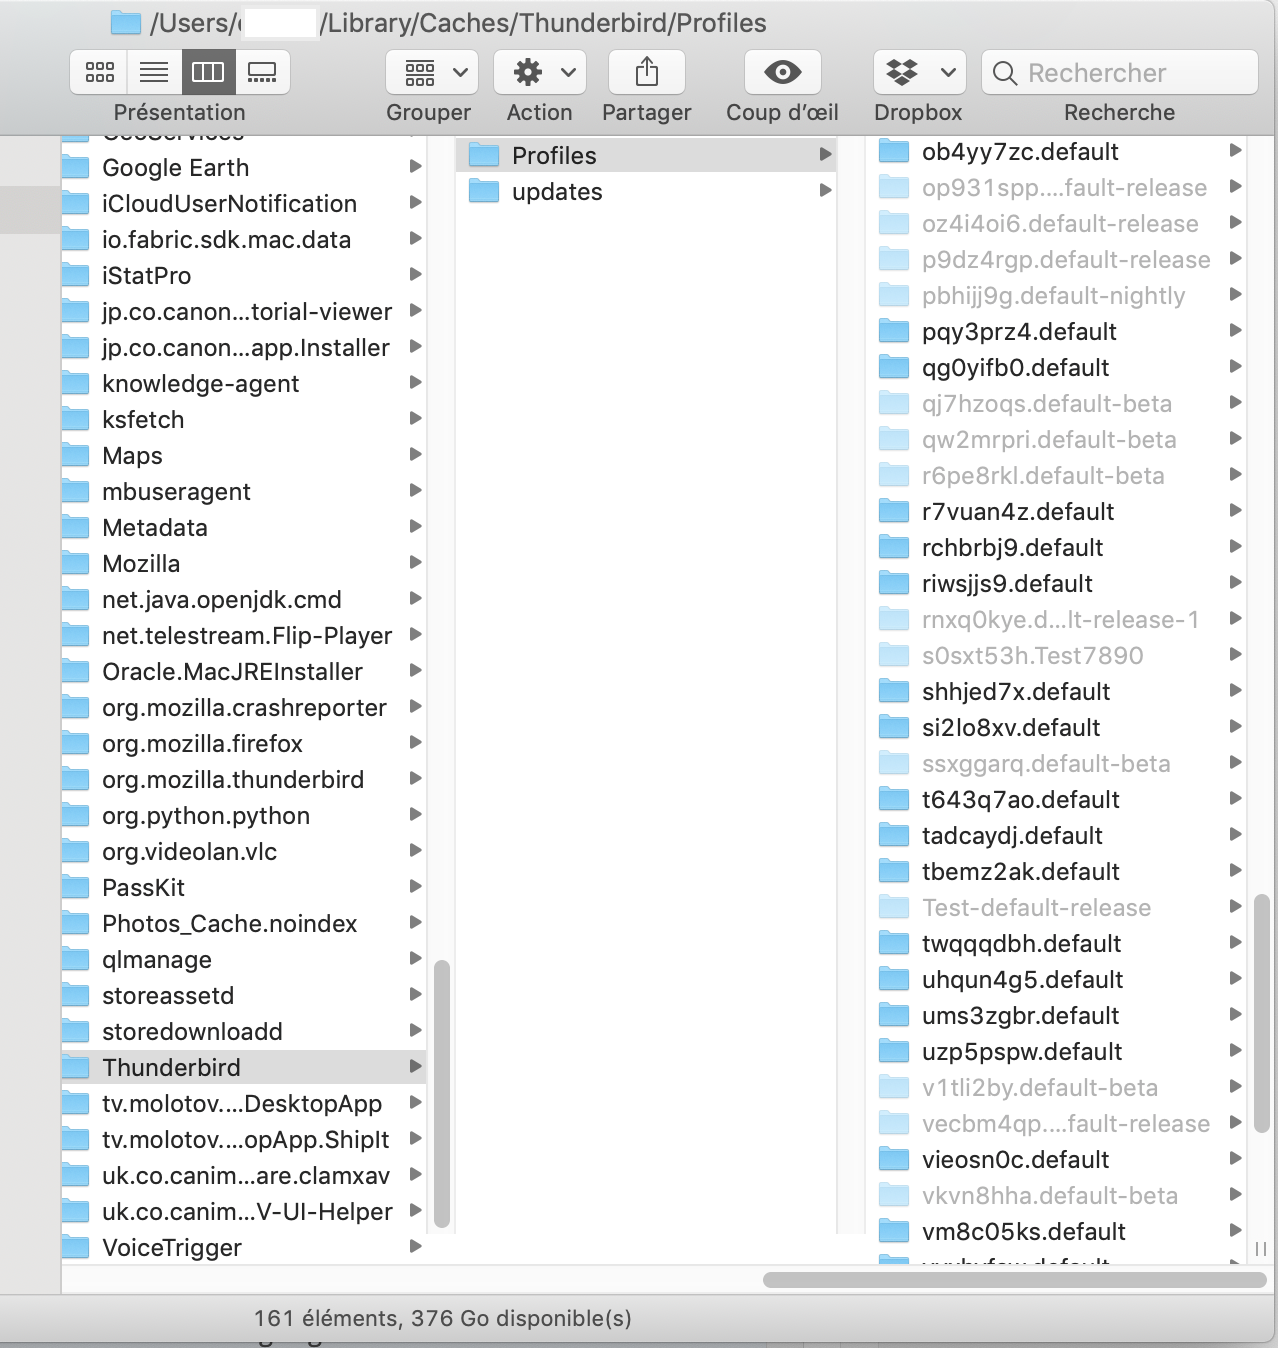Select the Oracle.MacJREInstaller folder
Image resolution: width=1278 pixels, height=1348 pixels.
244,671
